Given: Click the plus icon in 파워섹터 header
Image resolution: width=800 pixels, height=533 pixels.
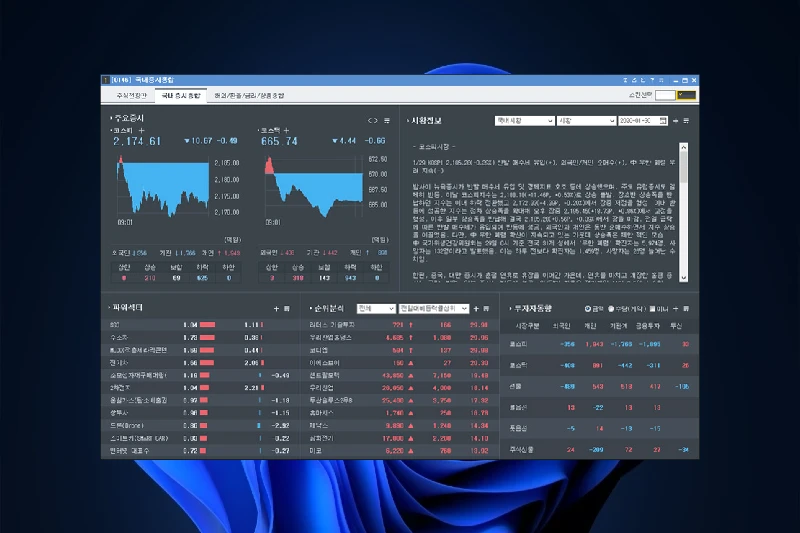Looking at the screenshot, I should pyautogui.click(x=276, y=309).
